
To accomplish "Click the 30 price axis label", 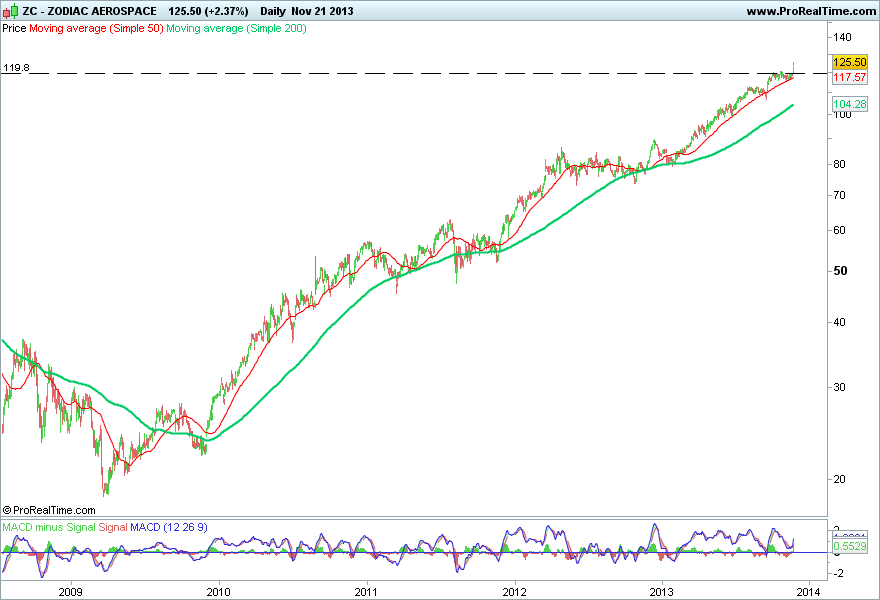I will pyautogui.click(x=839, y=387).
